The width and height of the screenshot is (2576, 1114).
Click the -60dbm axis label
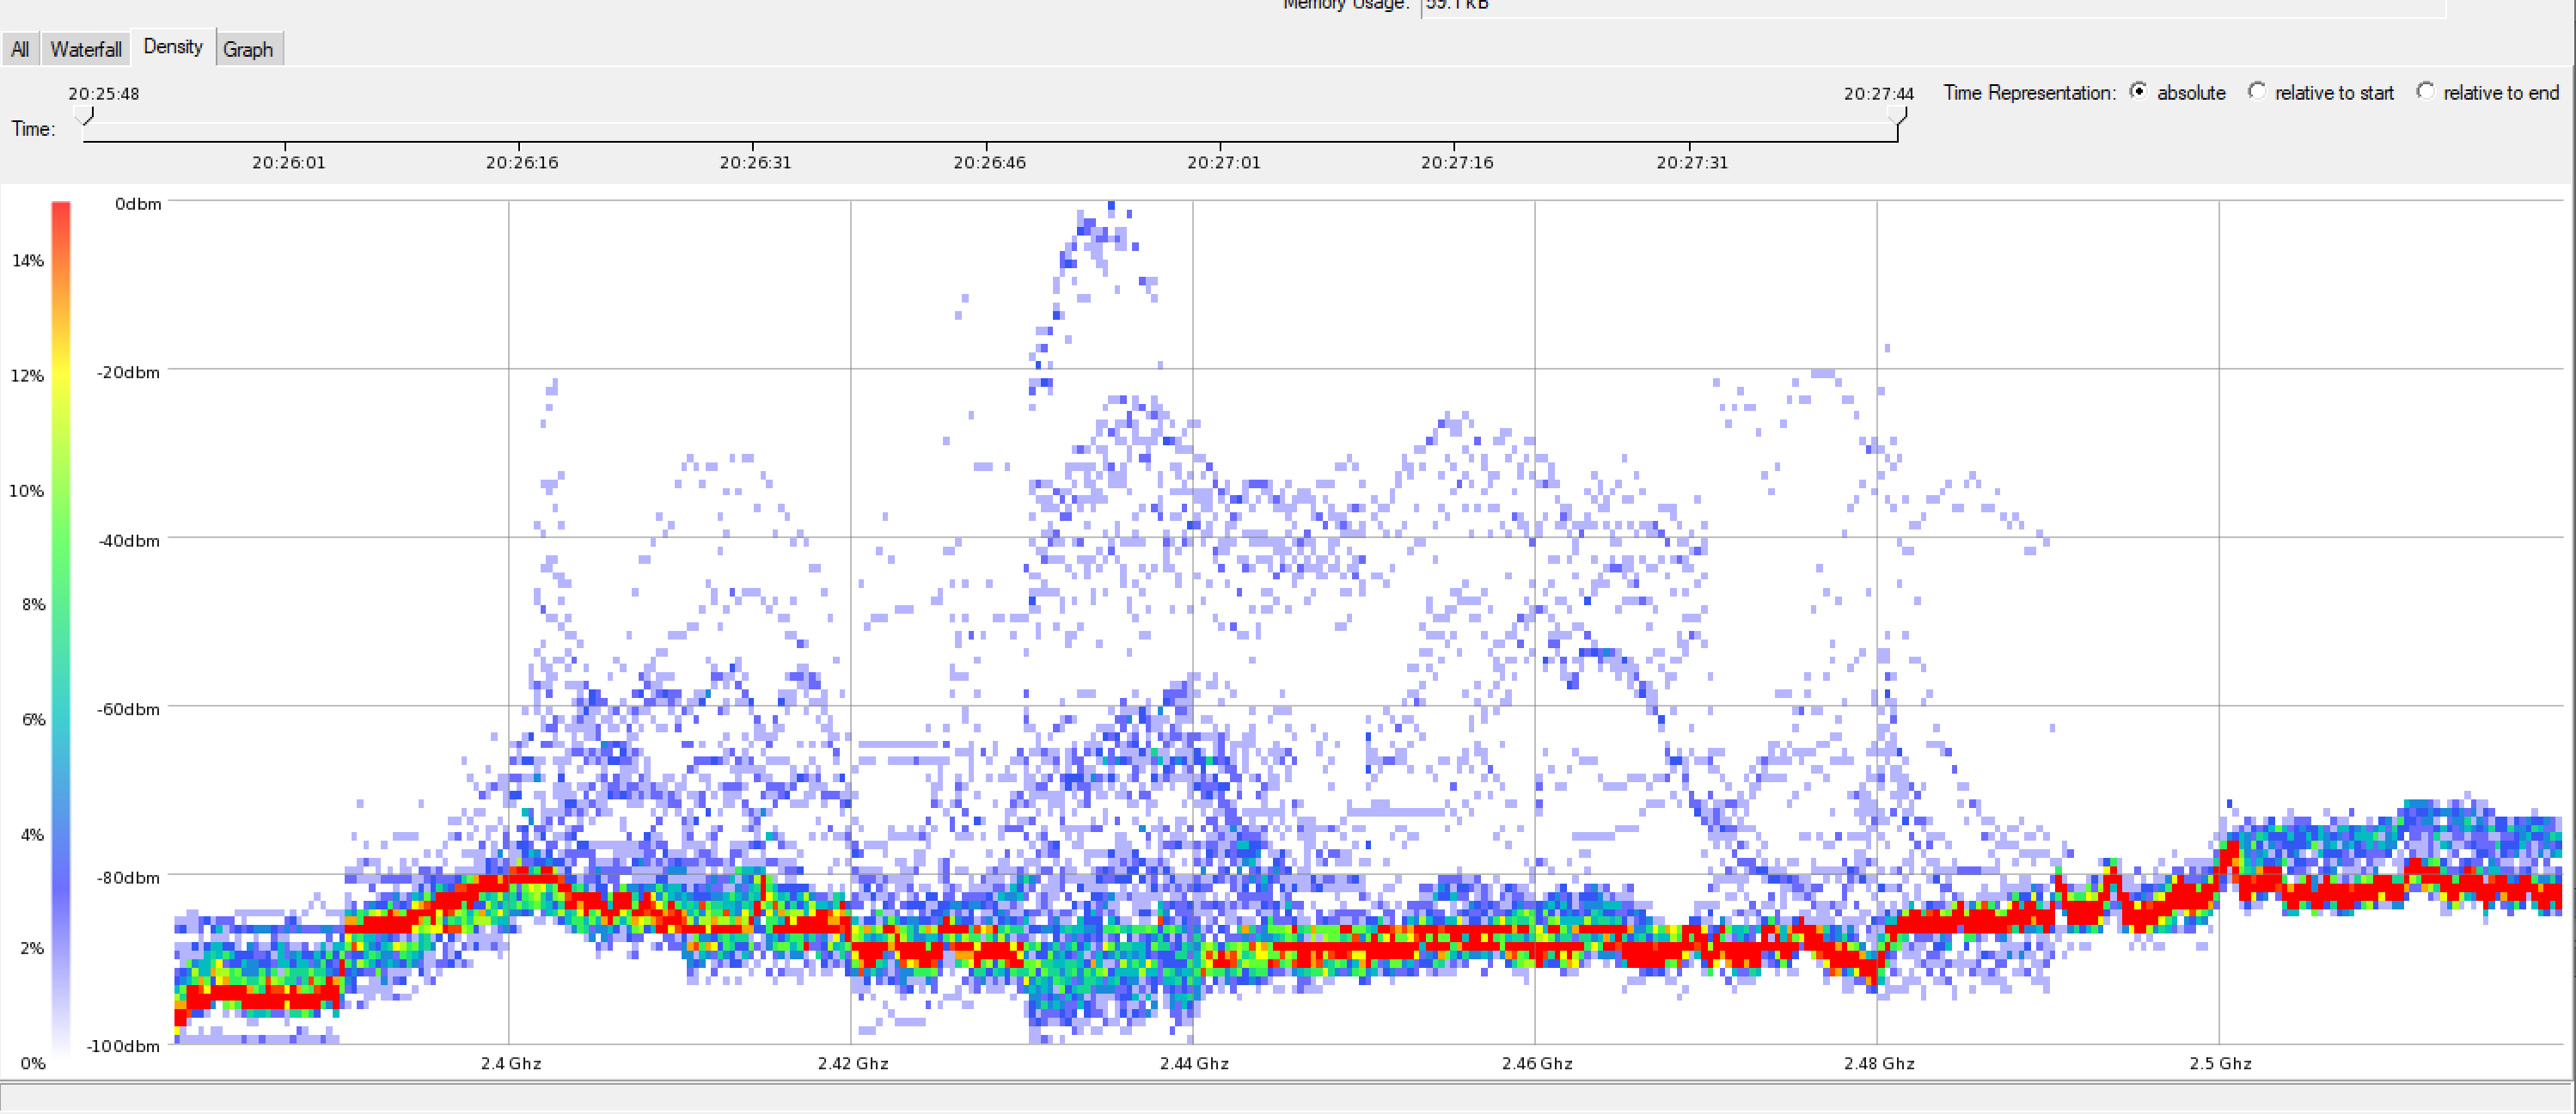[x=128, y=709]
